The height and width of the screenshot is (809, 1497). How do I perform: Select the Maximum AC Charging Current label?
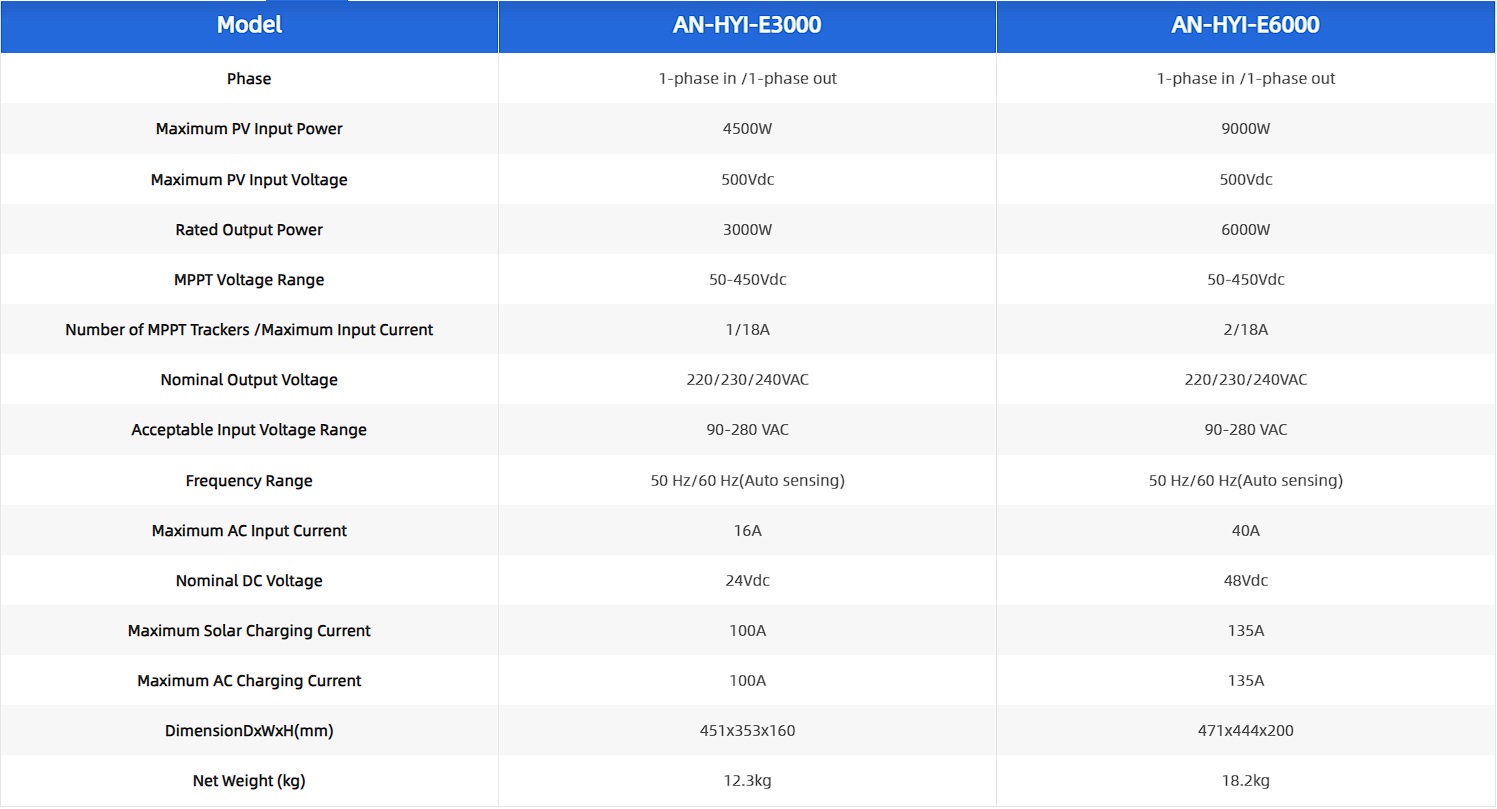click(249, 681)
